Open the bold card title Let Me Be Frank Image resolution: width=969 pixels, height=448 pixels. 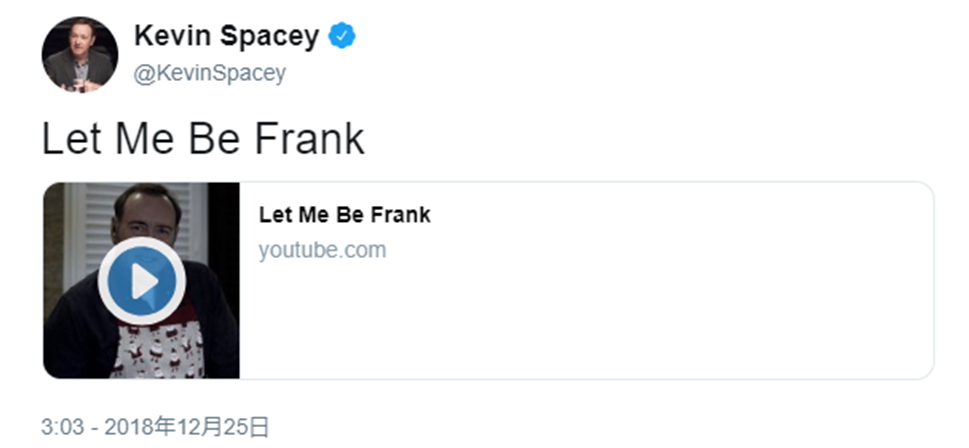coord(344,215)
